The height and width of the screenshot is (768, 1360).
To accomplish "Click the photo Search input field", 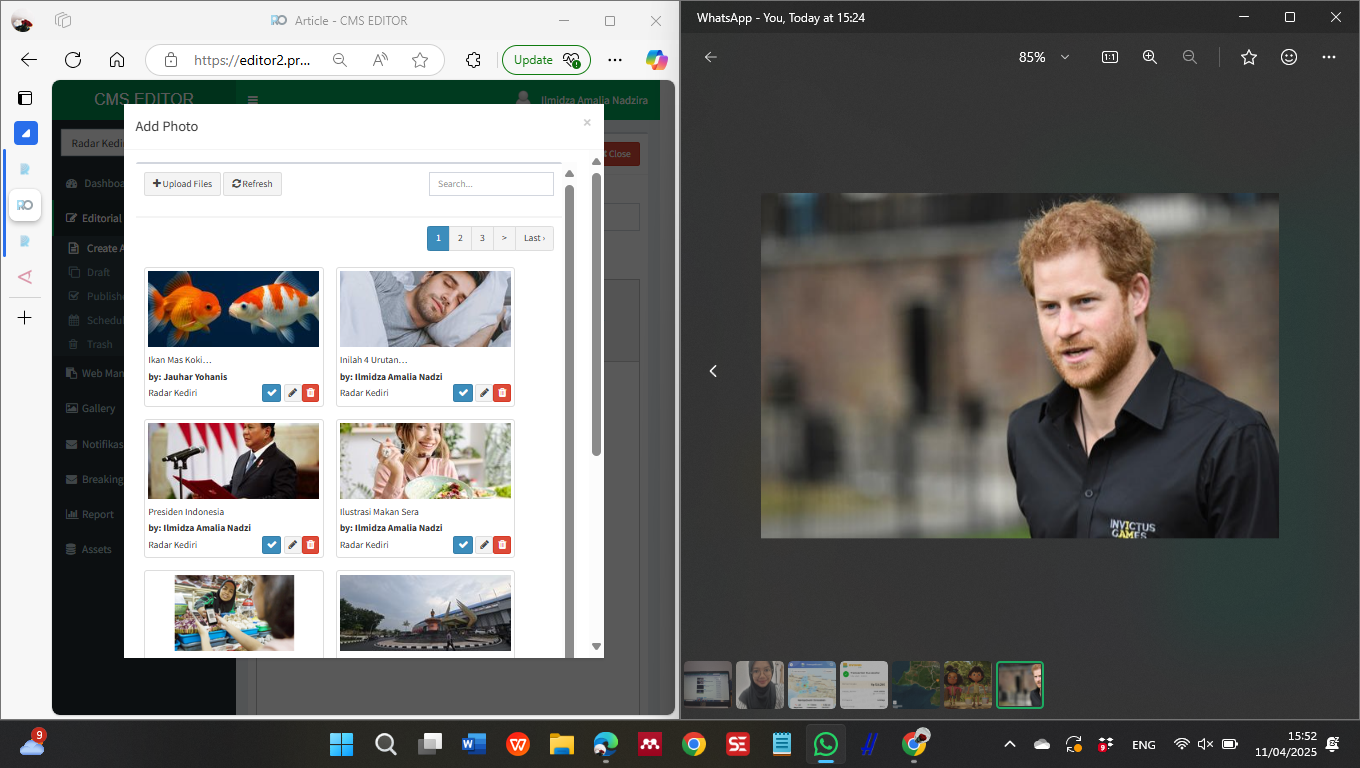I will (491, 184).
